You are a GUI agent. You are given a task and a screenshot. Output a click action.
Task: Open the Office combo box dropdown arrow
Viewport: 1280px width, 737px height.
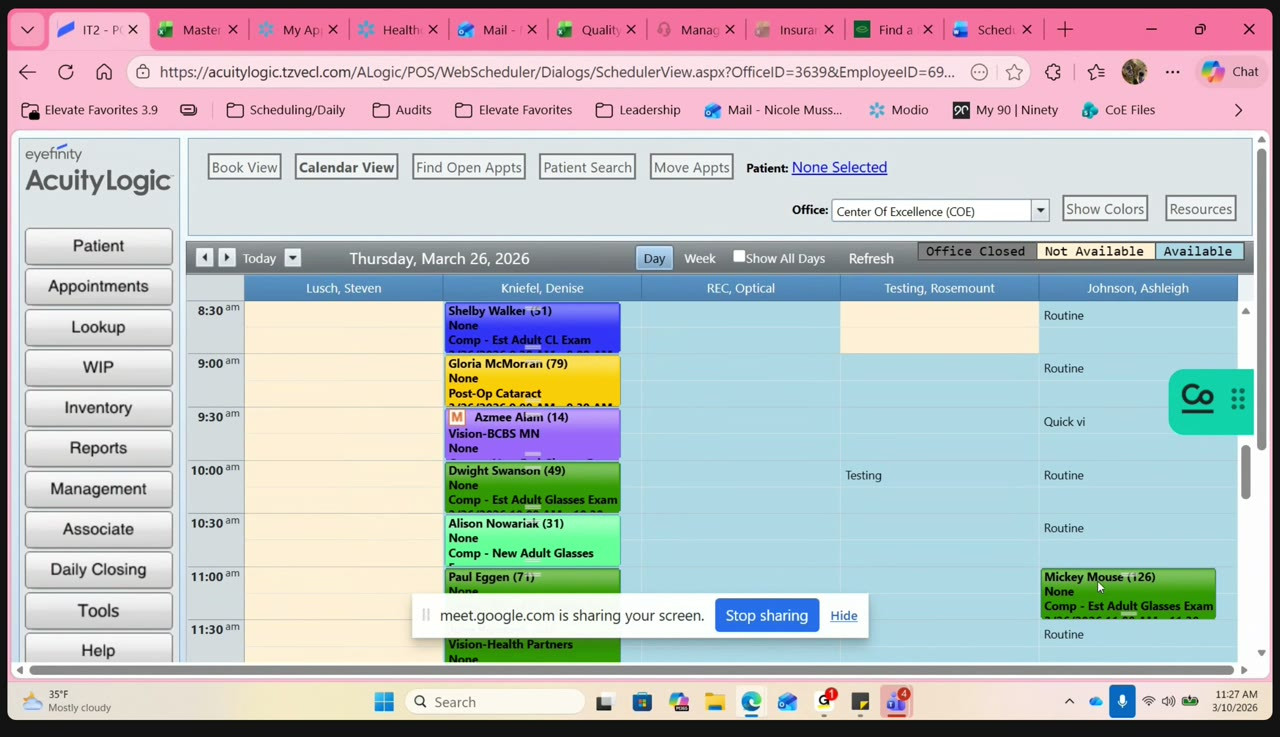tap(1040, 211)
